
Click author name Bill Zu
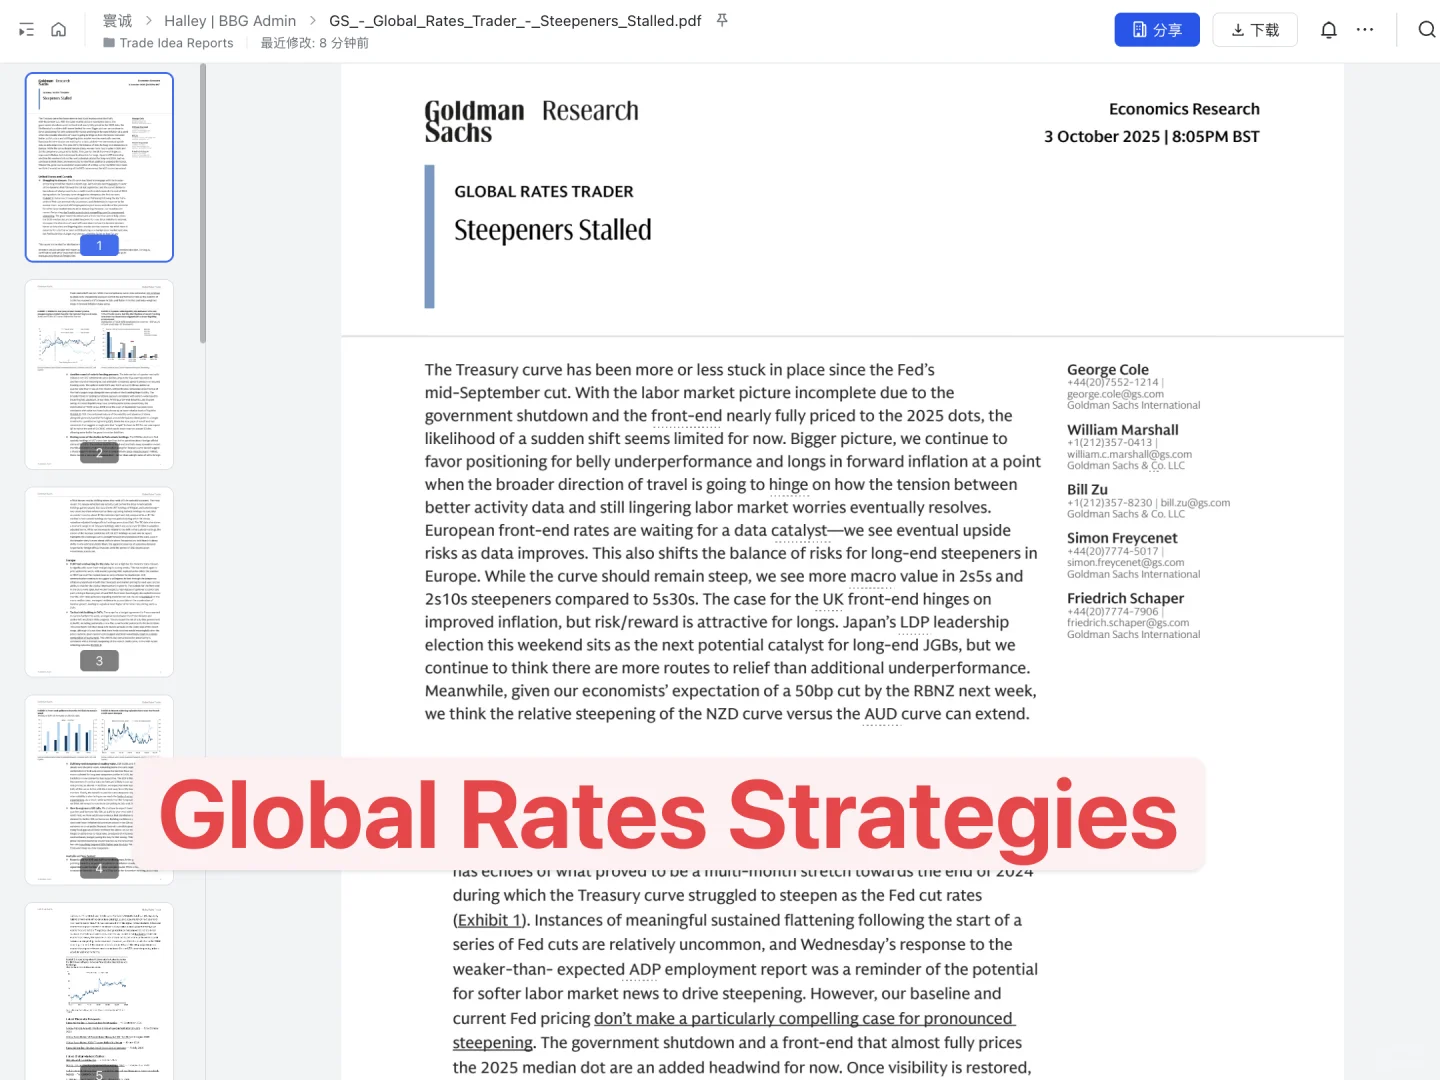click(1087, 489)
